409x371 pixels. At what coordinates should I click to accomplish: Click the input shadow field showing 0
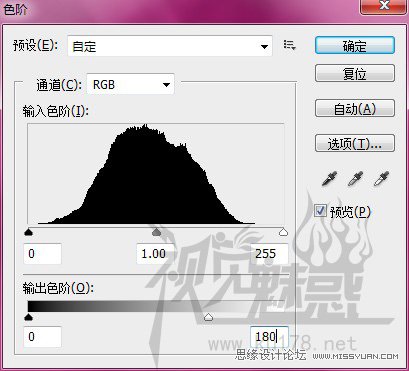43,254
